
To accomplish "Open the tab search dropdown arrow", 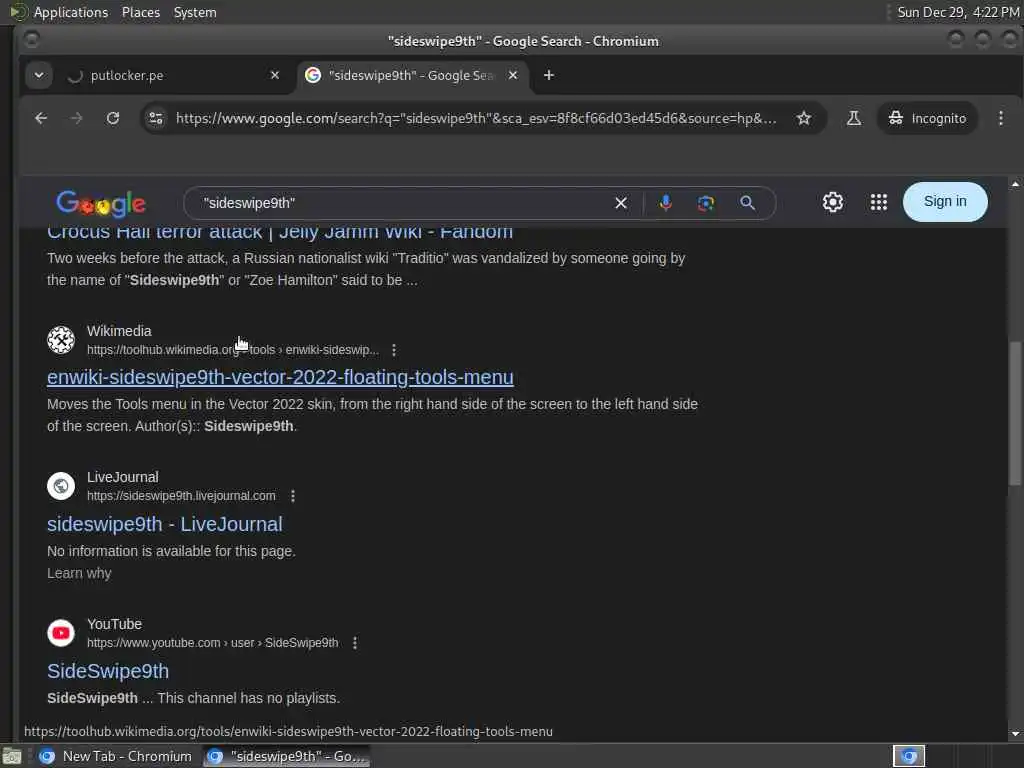I will point(39,75).
